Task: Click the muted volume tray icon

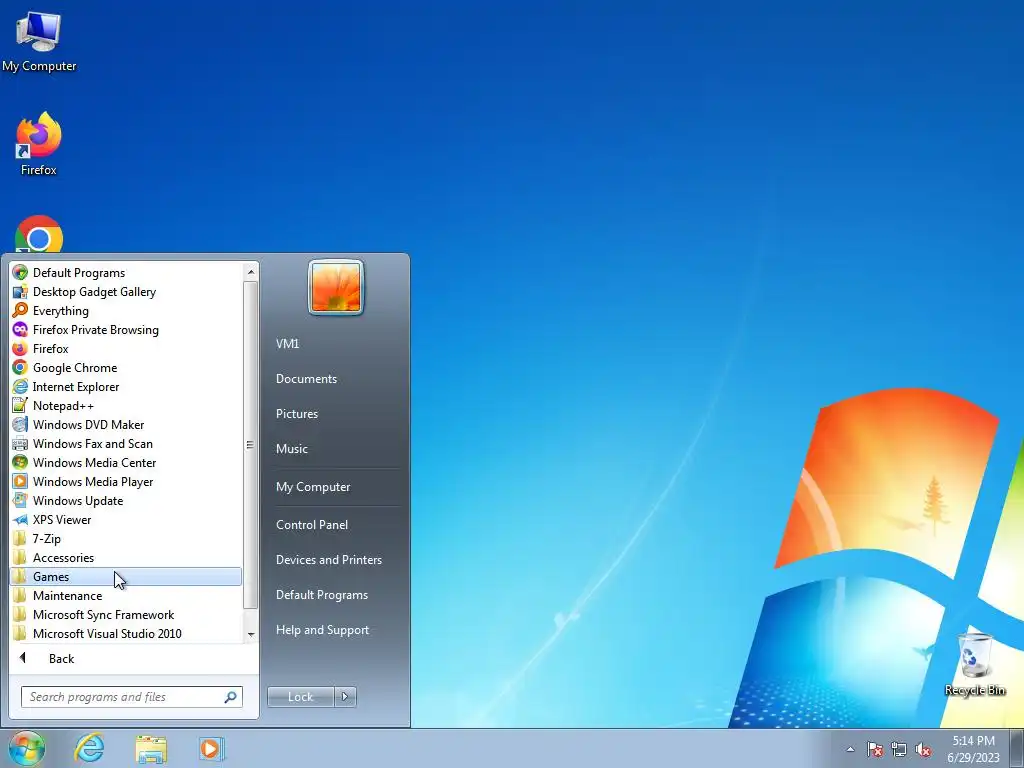Action: pos(923,749)
